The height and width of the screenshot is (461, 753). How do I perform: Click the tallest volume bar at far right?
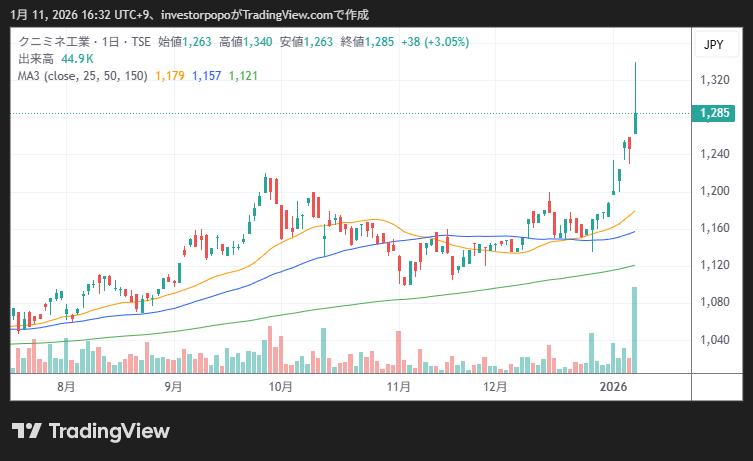(634, 330)
